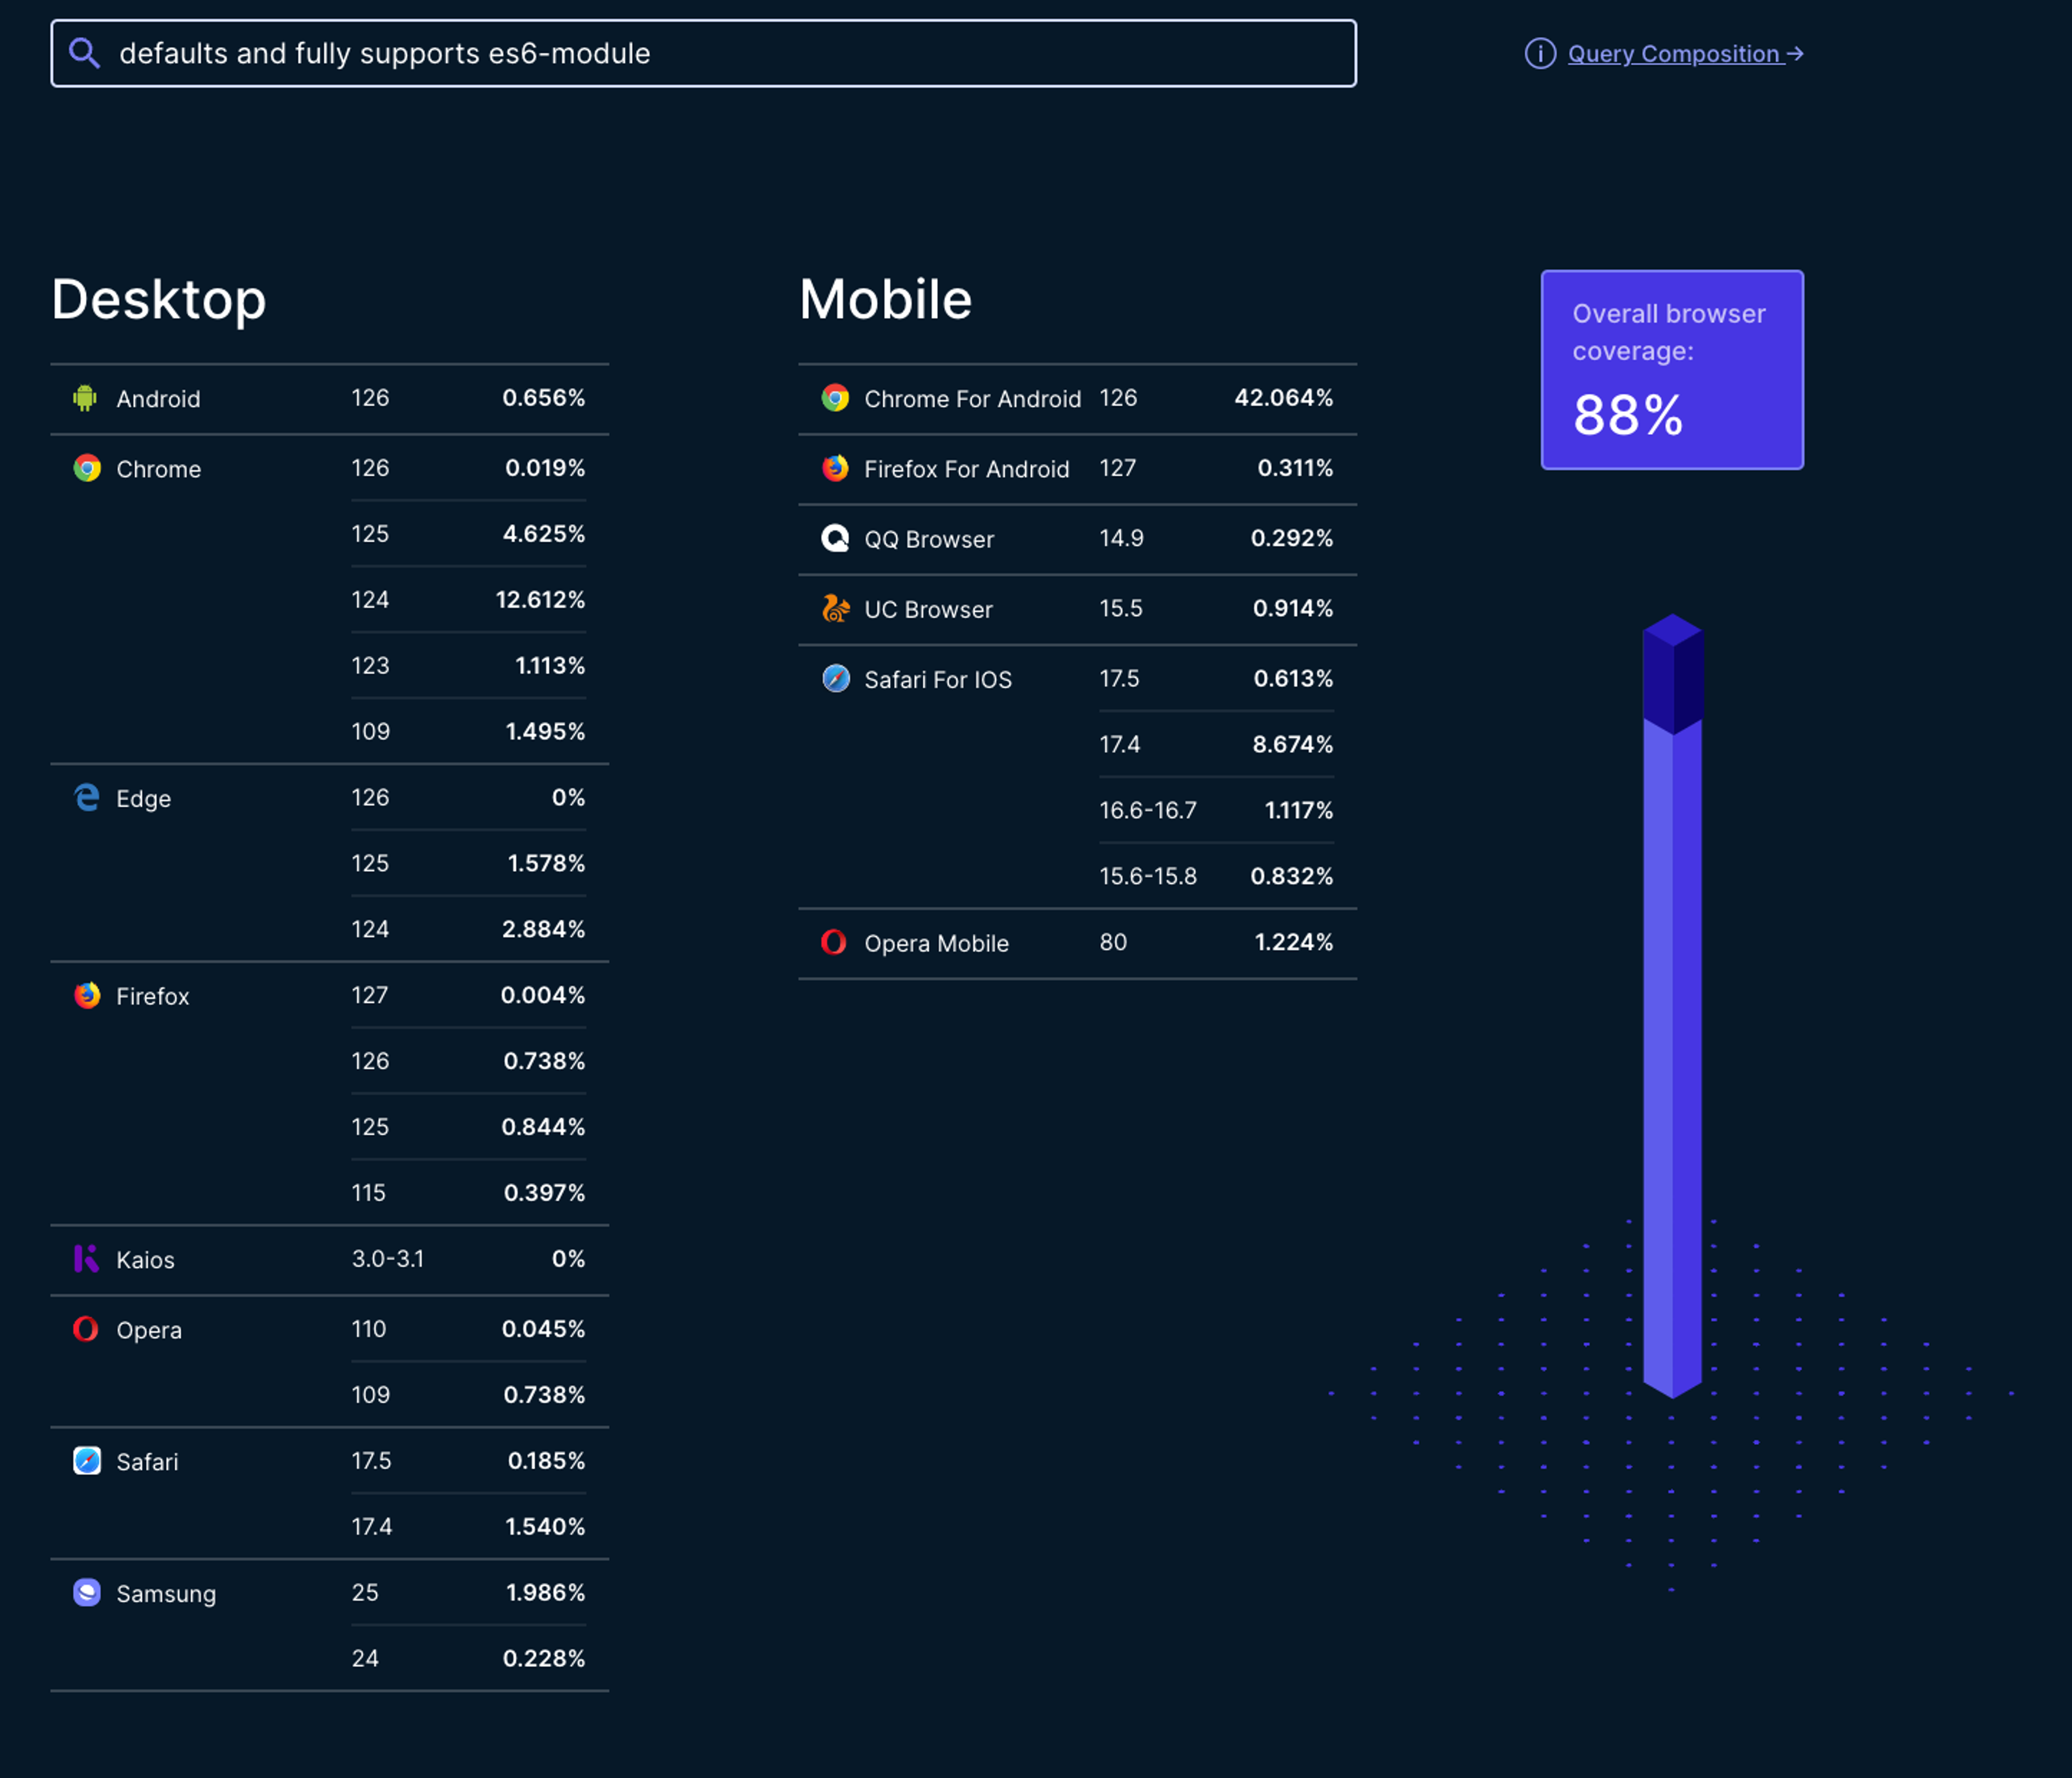2072x1778 pixels.
Task: Select Chrome 125 usage value 4.625%
Action: point(544,533)
